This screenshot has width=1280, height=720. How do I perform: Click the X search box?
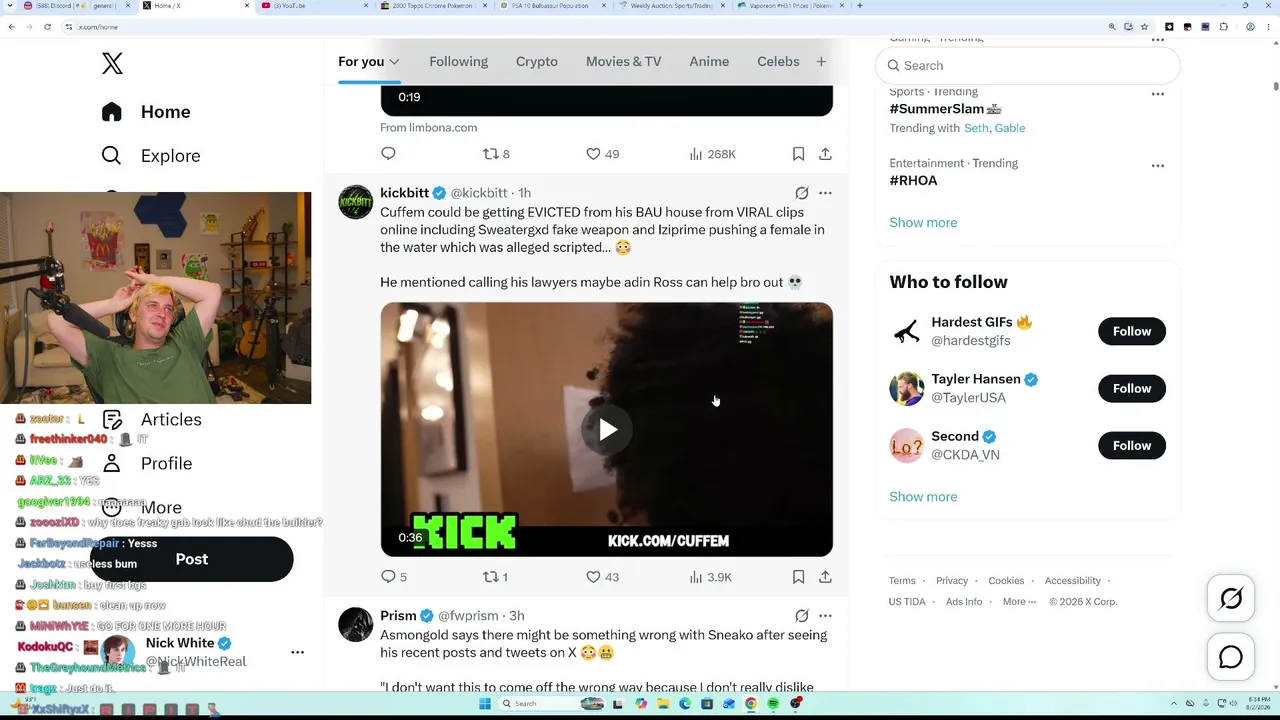pyautogui.click(x=1028, y=66)
